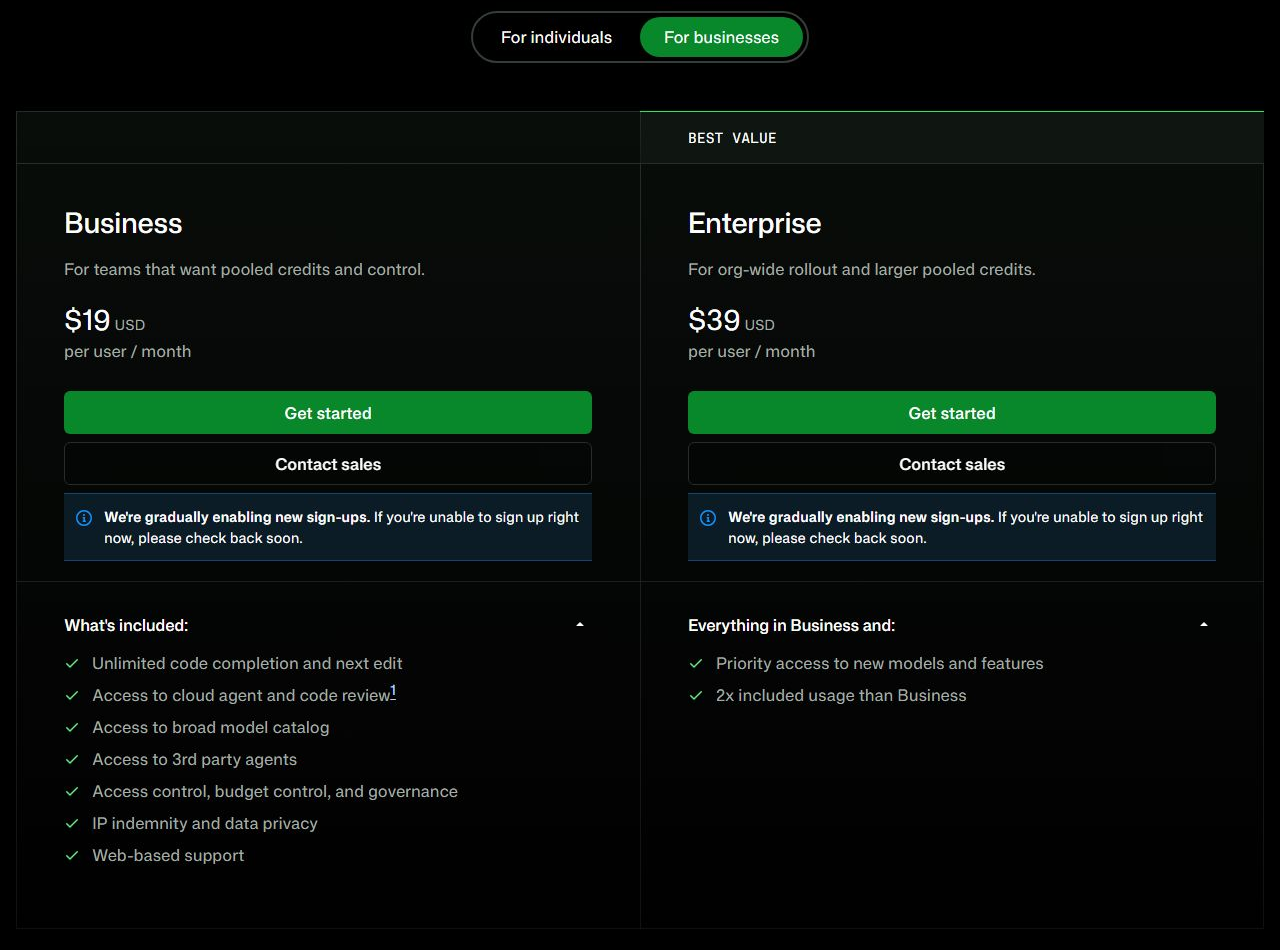The height and width of the screenshot is (950, 1280).
Task: Click Get started under Enterprise plan
Action: pos(952,413)
